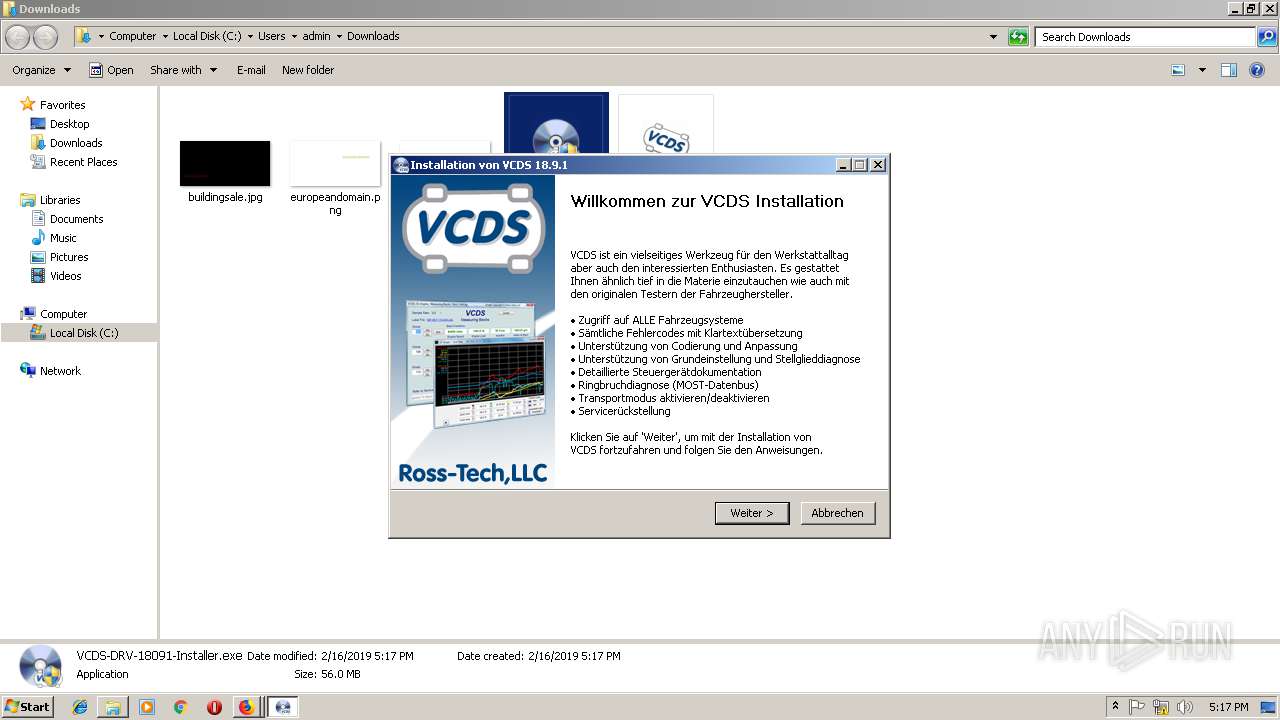Screen dimensions: 1280x720
Task: Open Windows Explorer taskbar icon
Action: click(113, 707)
